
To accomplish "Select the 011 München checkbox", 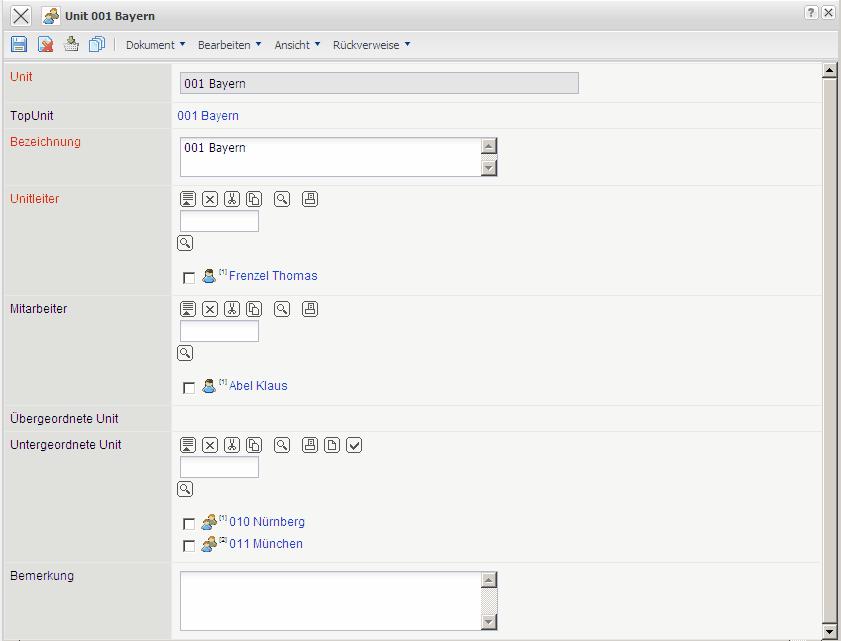I will tap(189, 546).
